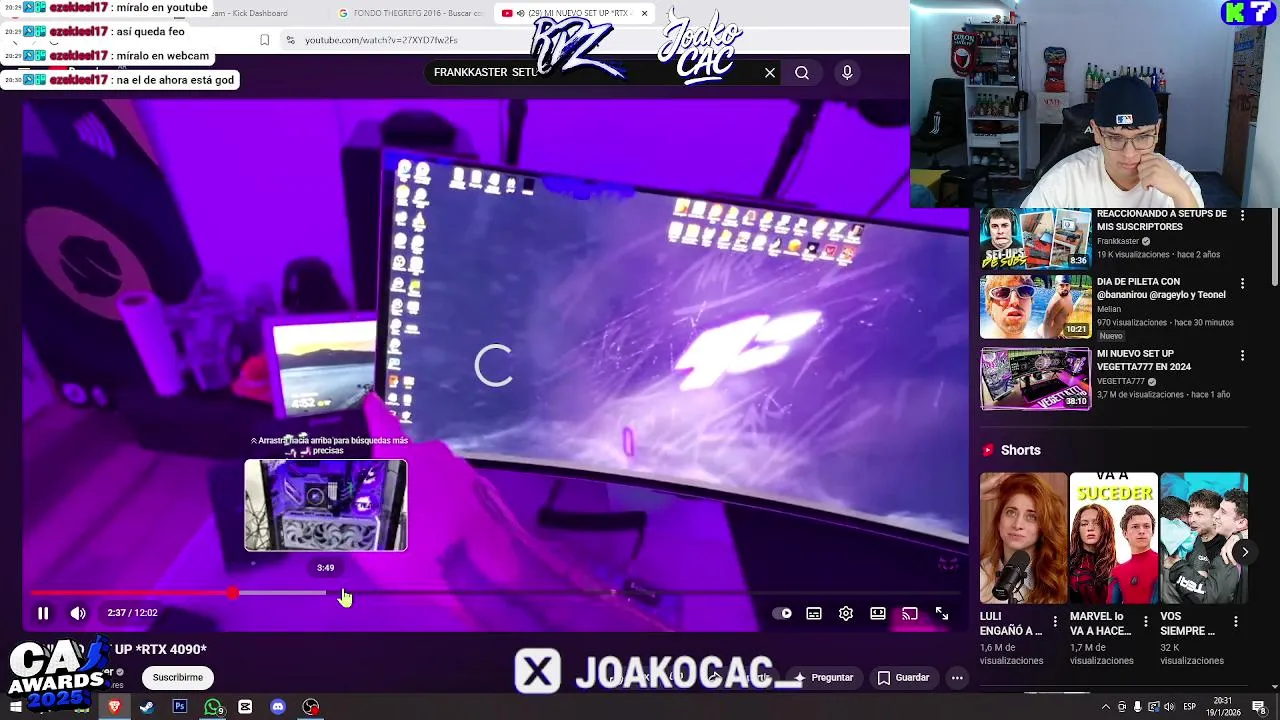Viewport: 1280px width, 720px height.
Task: Open REACCIONANDO A SETUPS video thumbnail
Action: 1035,238
